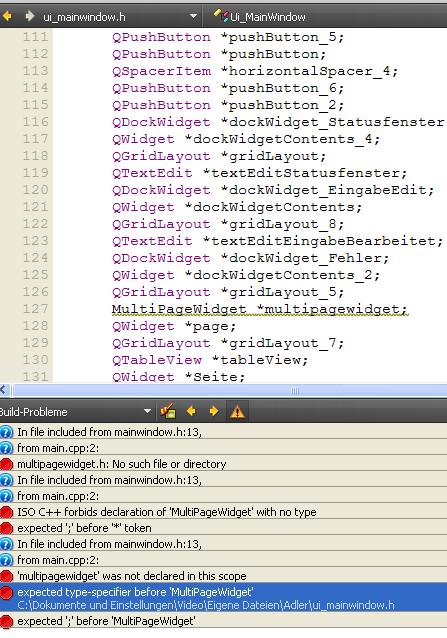Select issue 'multipagewidget.h: No such file or directory'
447x638 pixels.
pos(223,464)
